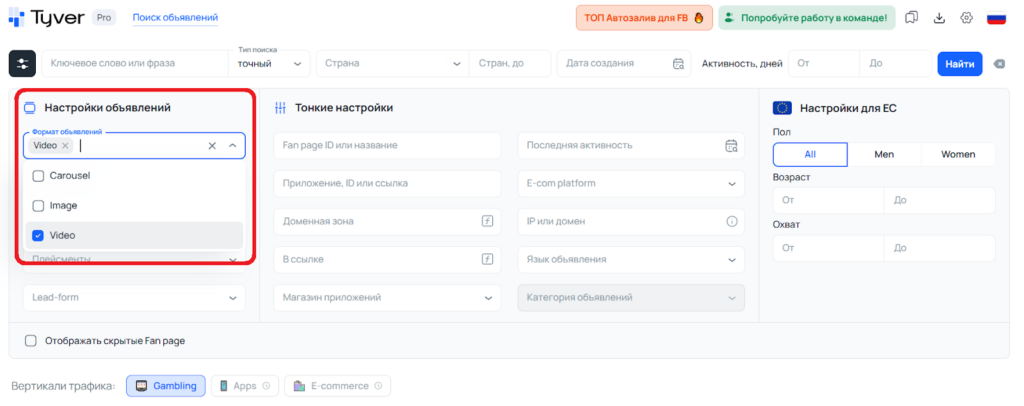Click the clear search backspace icon
The image size is (1024, 406).
click(x=999, y=64)
